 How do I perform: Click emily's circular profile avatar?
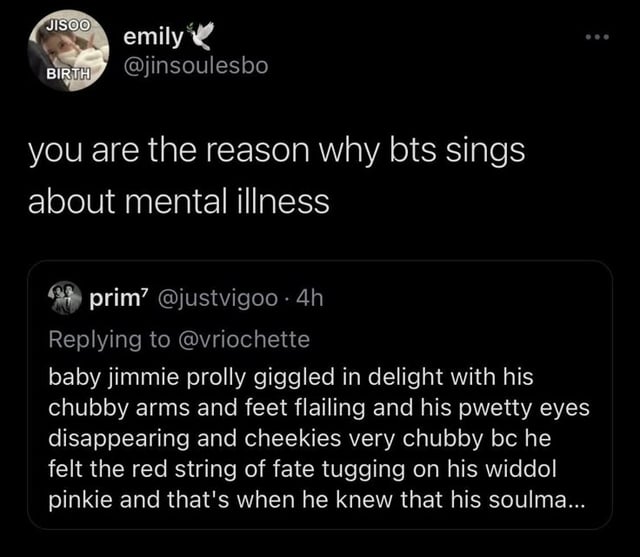pyautogui.click(x=66, y=53)
